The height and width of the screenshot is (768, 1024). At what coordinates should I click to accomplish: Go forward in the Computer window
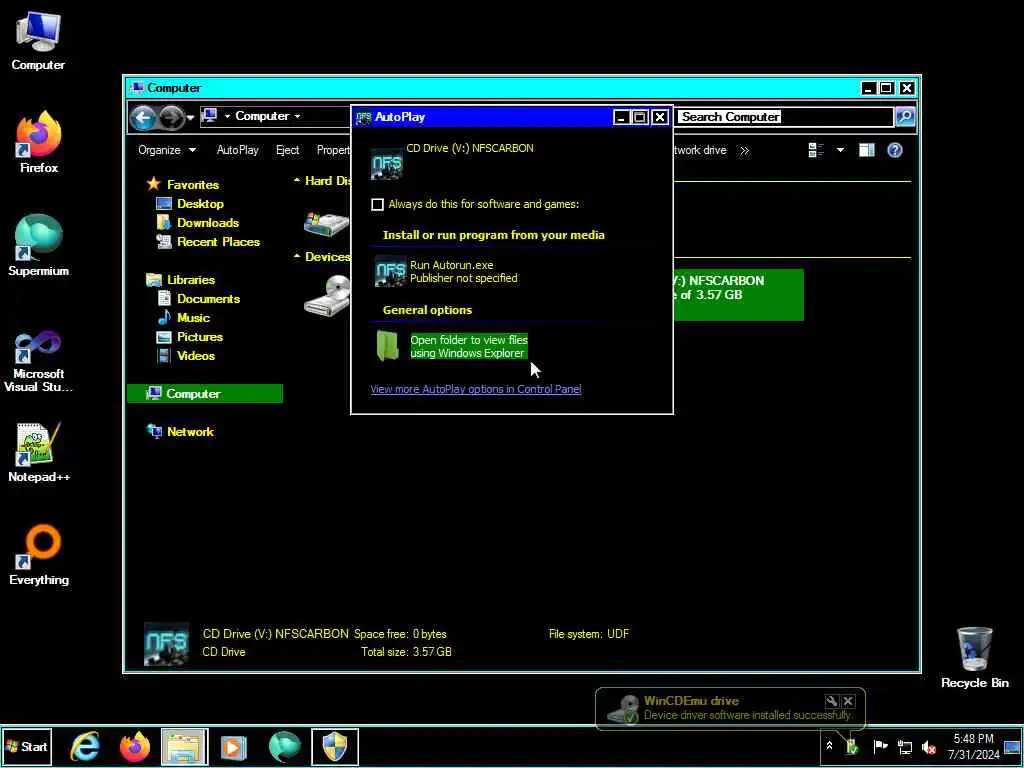point(171,118)
